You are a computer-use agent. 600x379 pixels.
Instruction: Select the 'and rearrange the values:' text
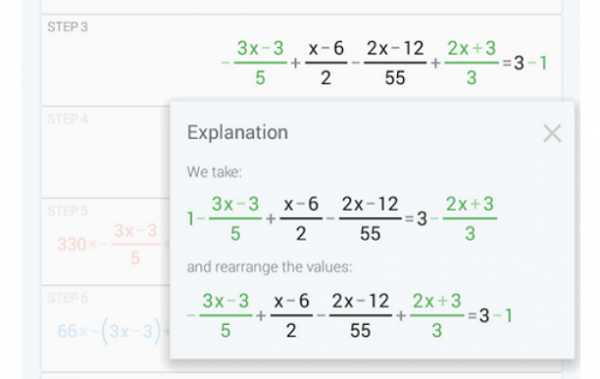click(x=269, y=267)
